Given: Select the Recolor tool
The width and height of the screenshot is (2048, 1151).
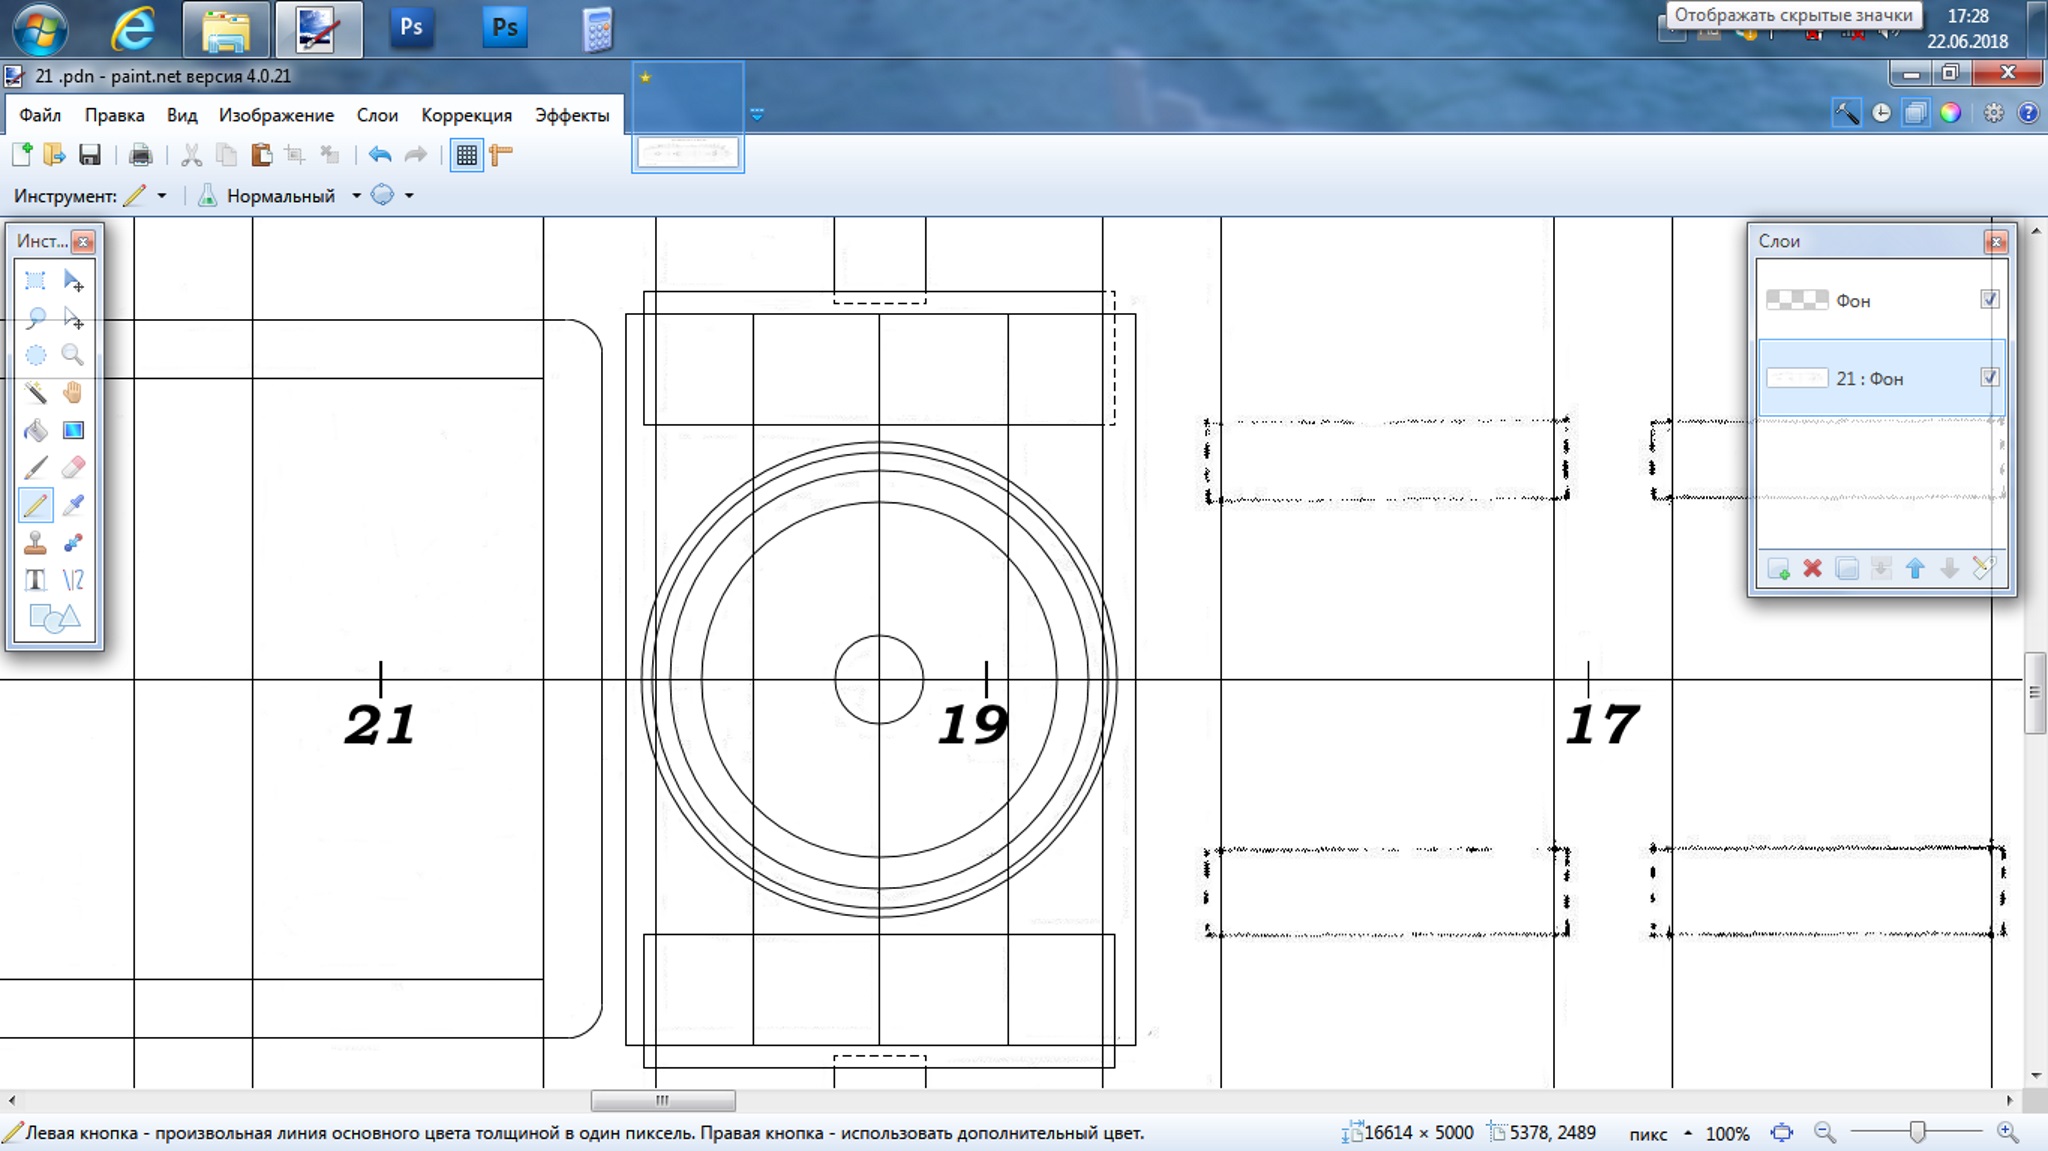Looking at the screenshot, I should [x=73, y=542].
